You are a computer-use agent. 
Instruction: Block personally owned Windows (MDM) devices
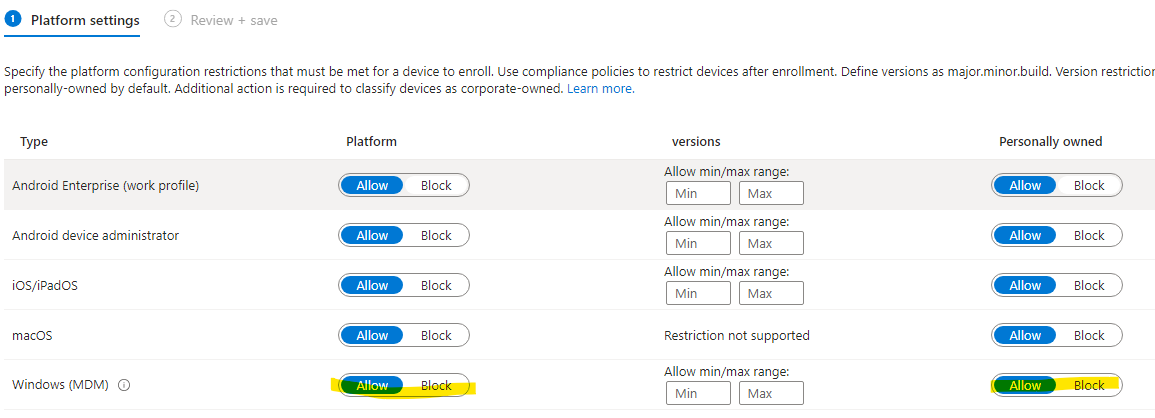click(1089, 386)
